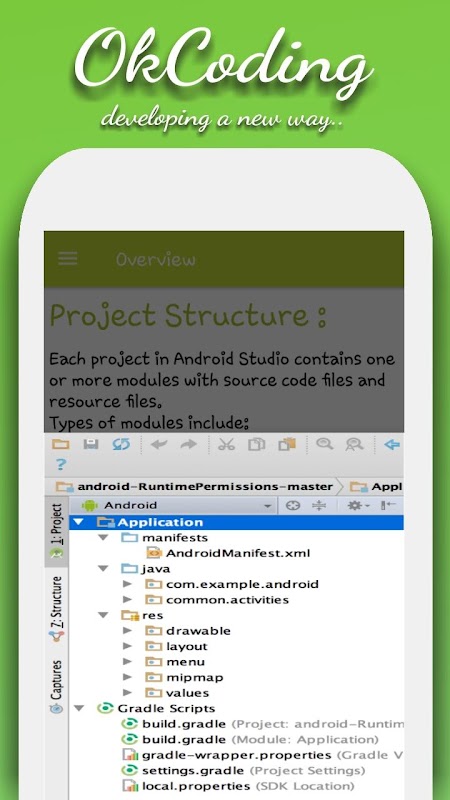Select the manifests folder label
Viewport: 450px width, 800px height.
coord(174,538)
